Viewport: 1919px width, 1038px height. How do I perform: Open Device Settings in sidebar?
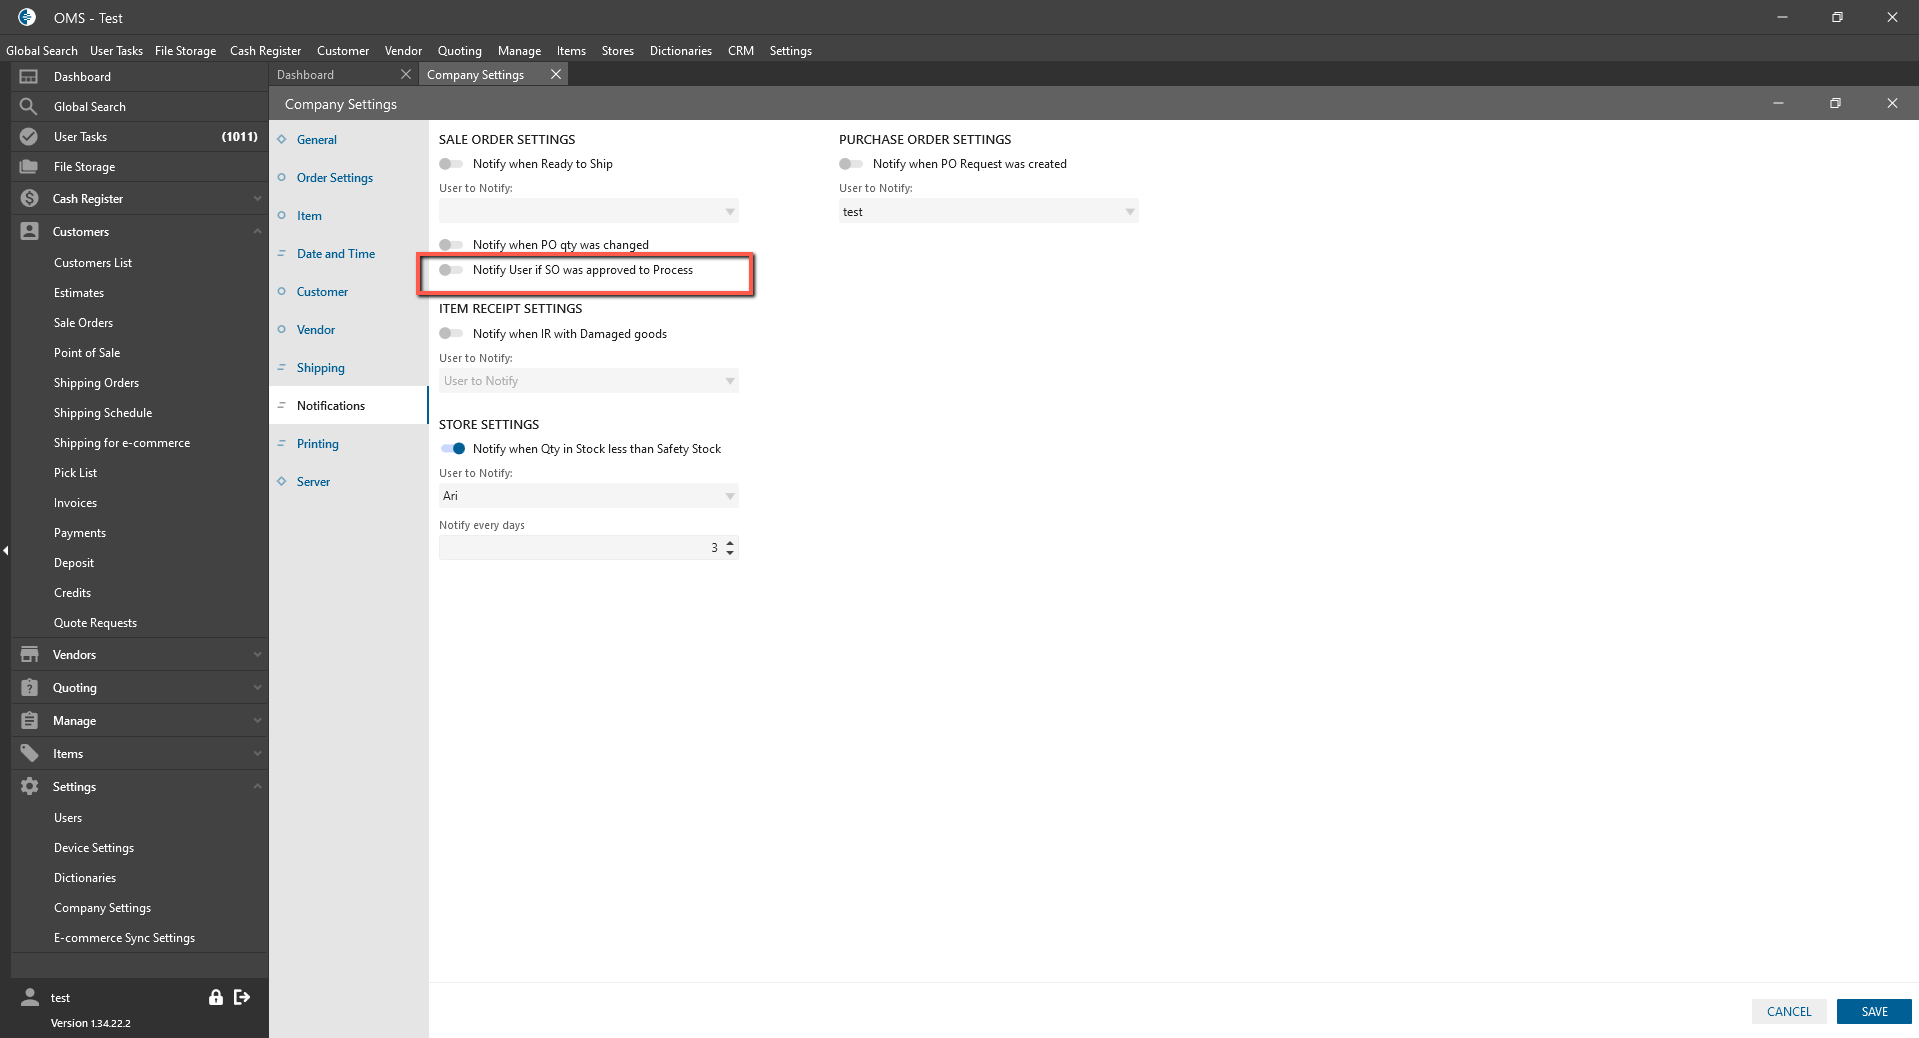(94, 848)
